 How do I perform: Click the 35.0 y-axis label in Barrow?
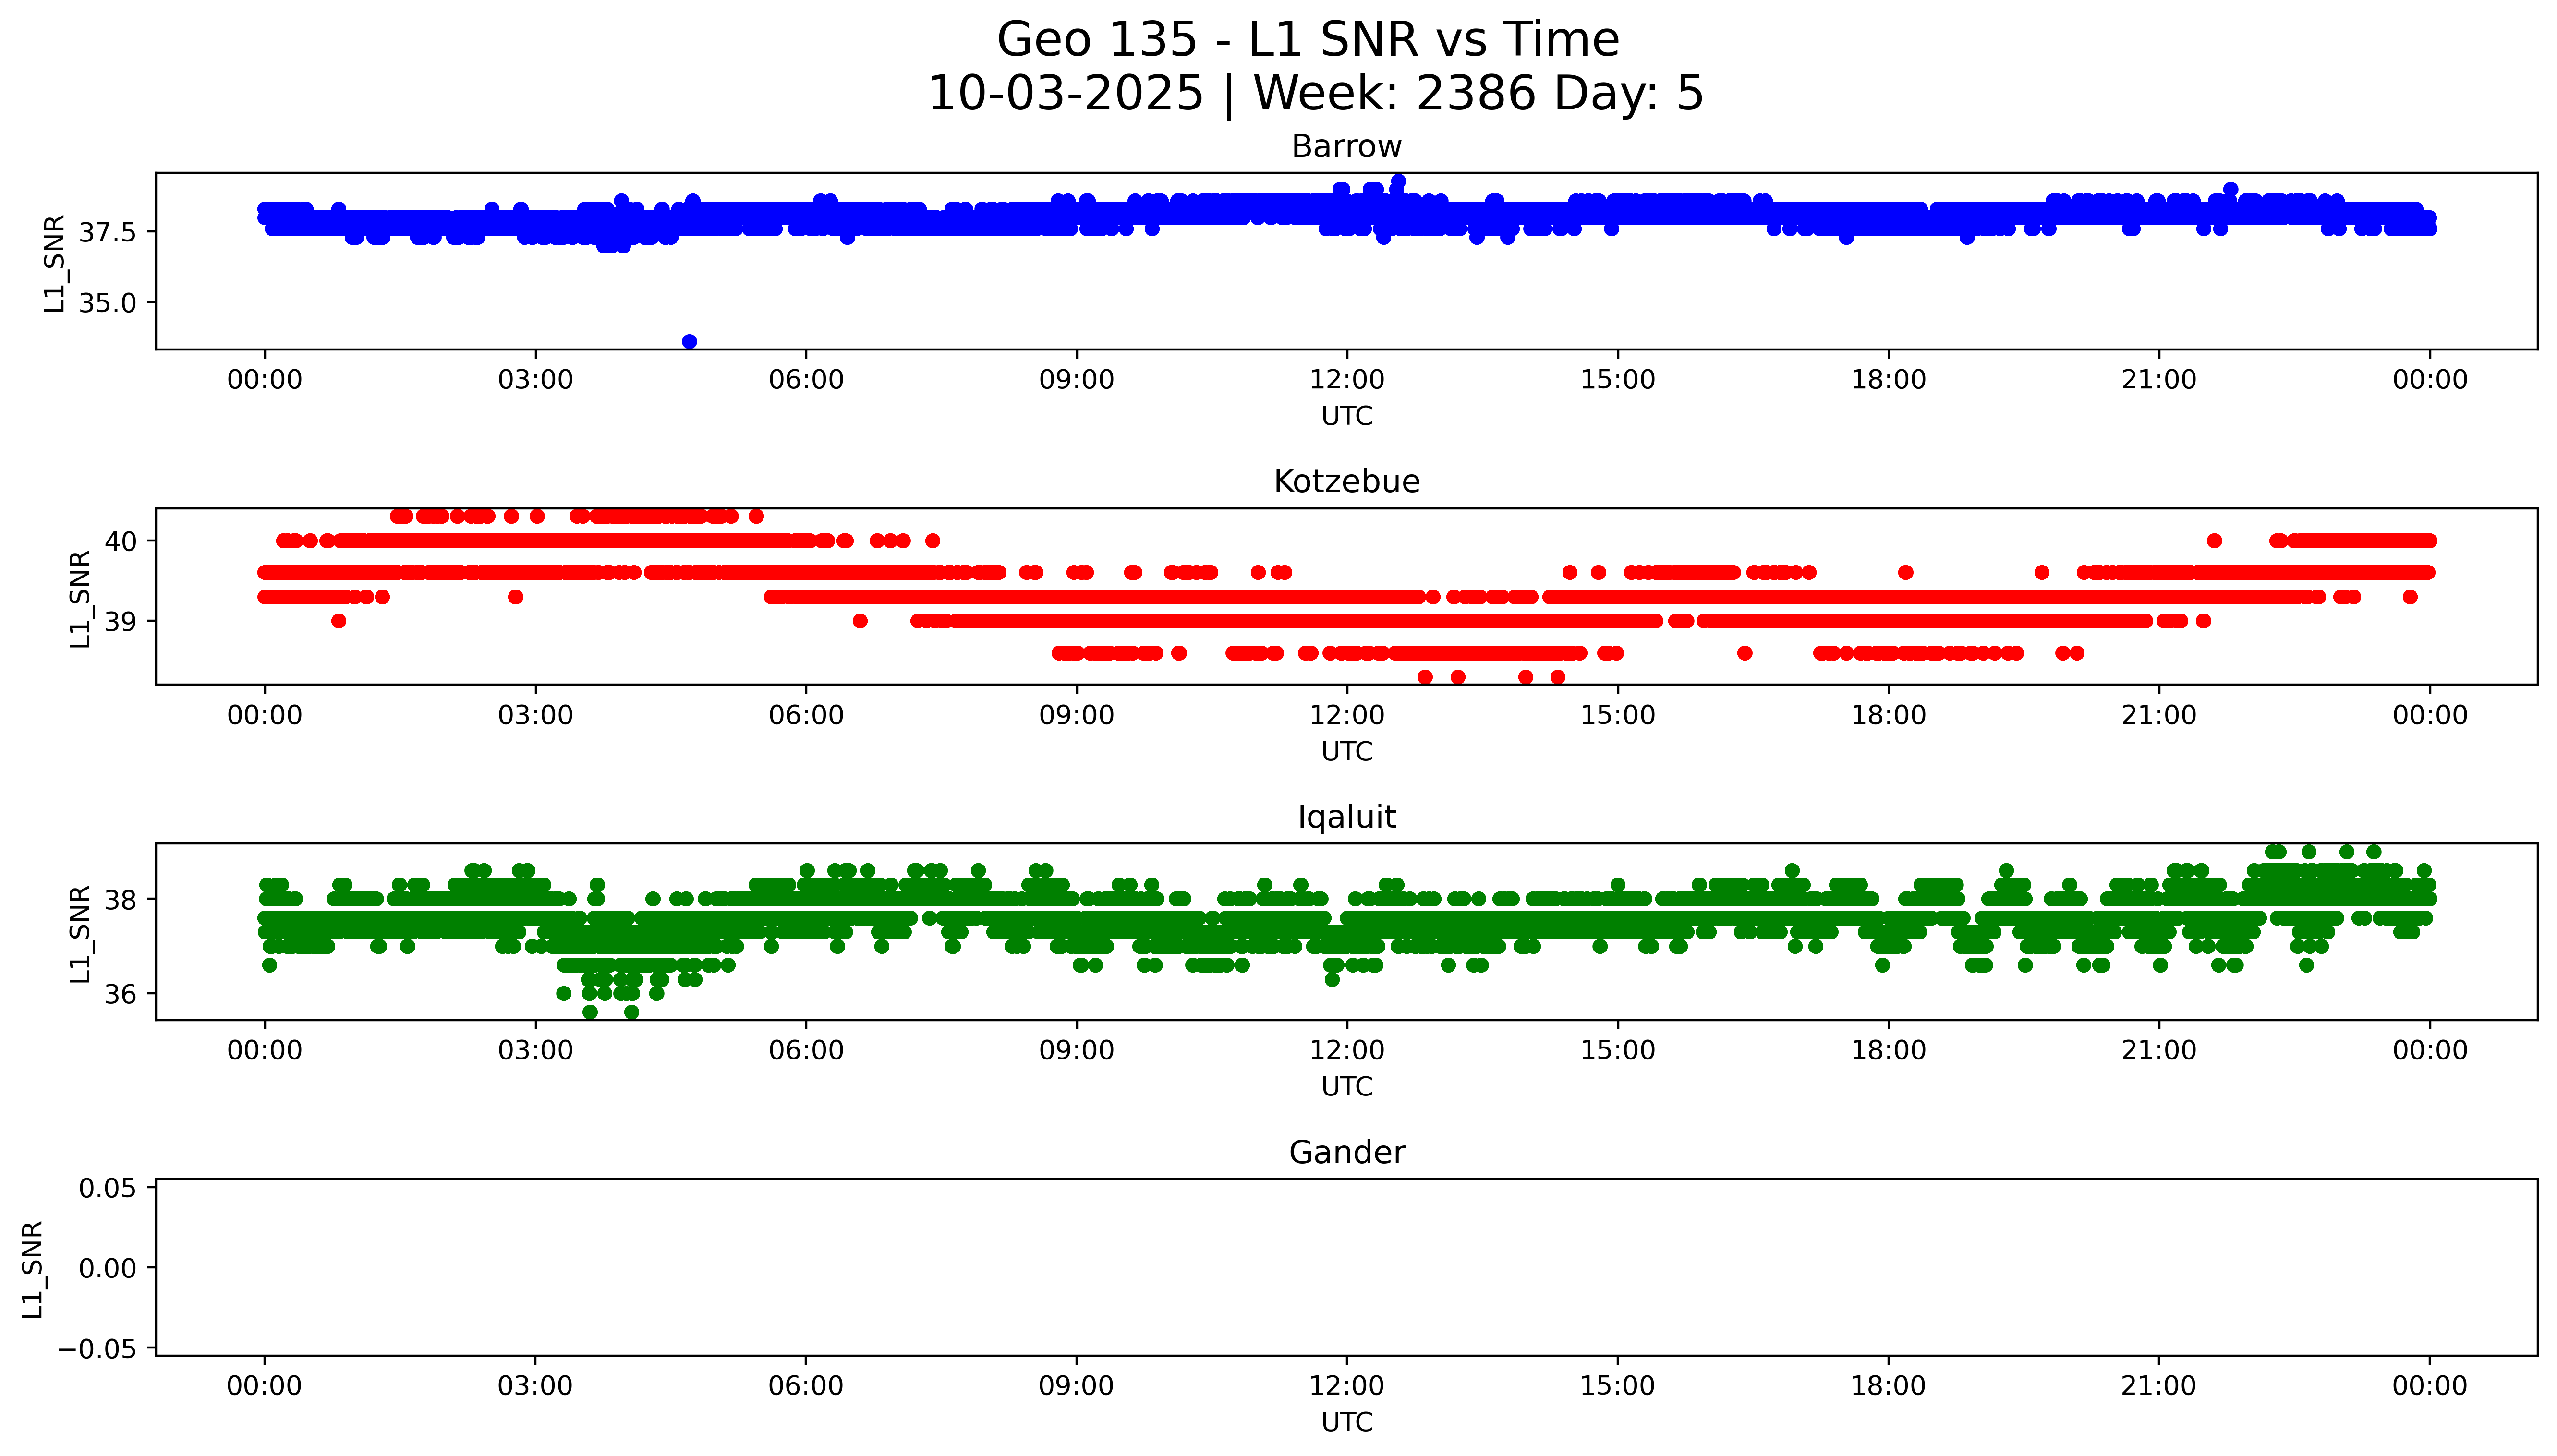(x=107, y=303)
